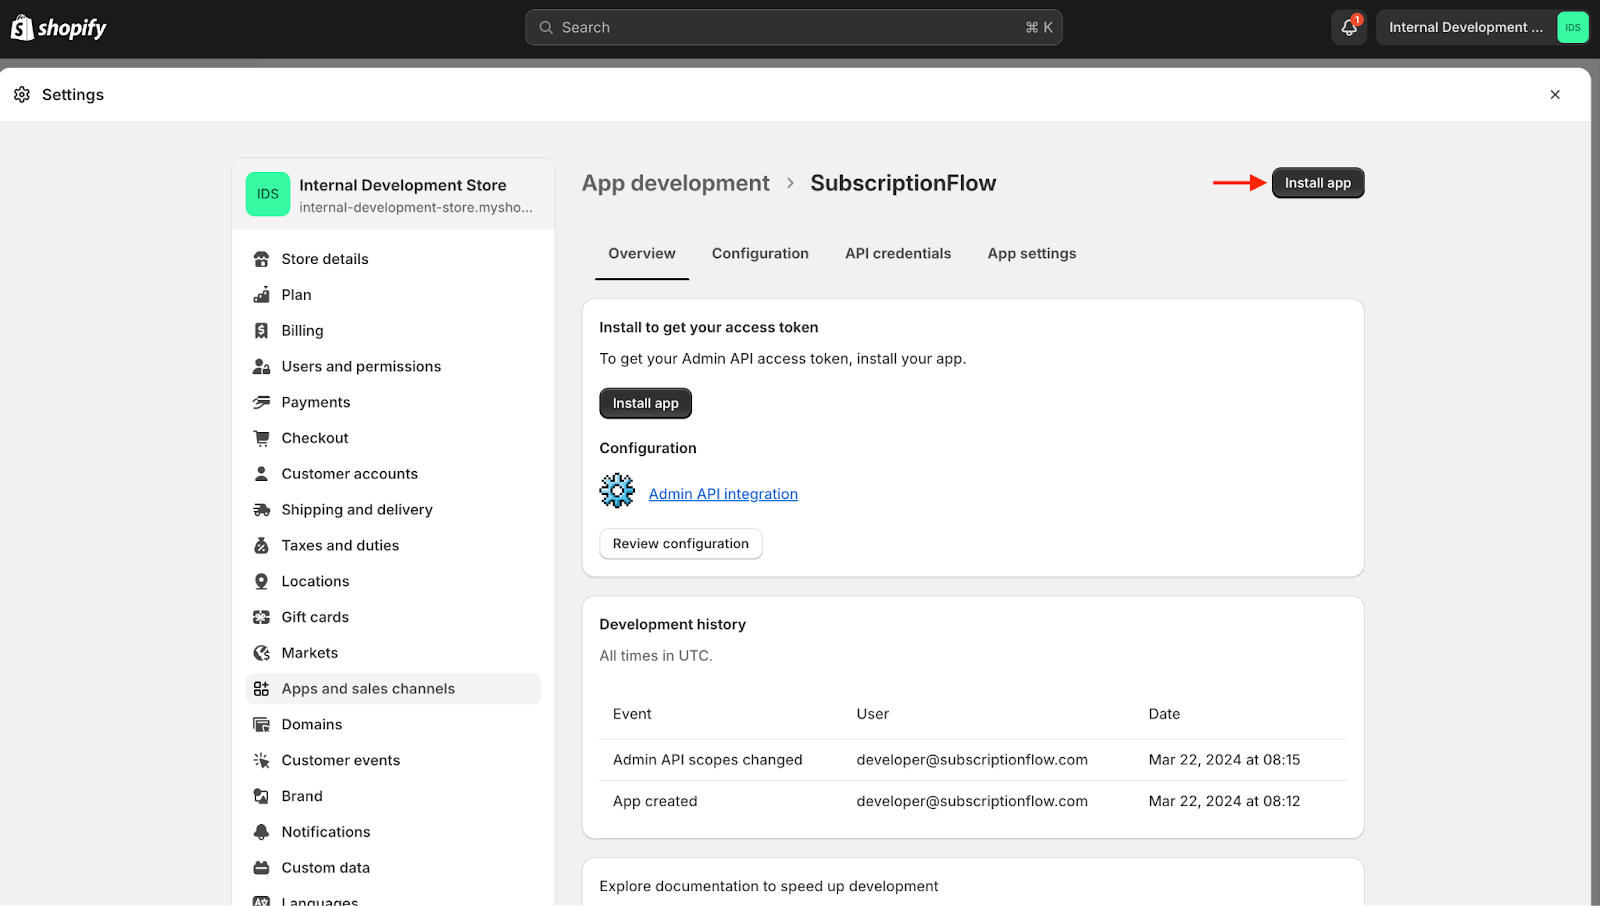Click the Admin API integration gear icon
The width and height of the screenshot is (1600, 906).
[x=617, y=491]
